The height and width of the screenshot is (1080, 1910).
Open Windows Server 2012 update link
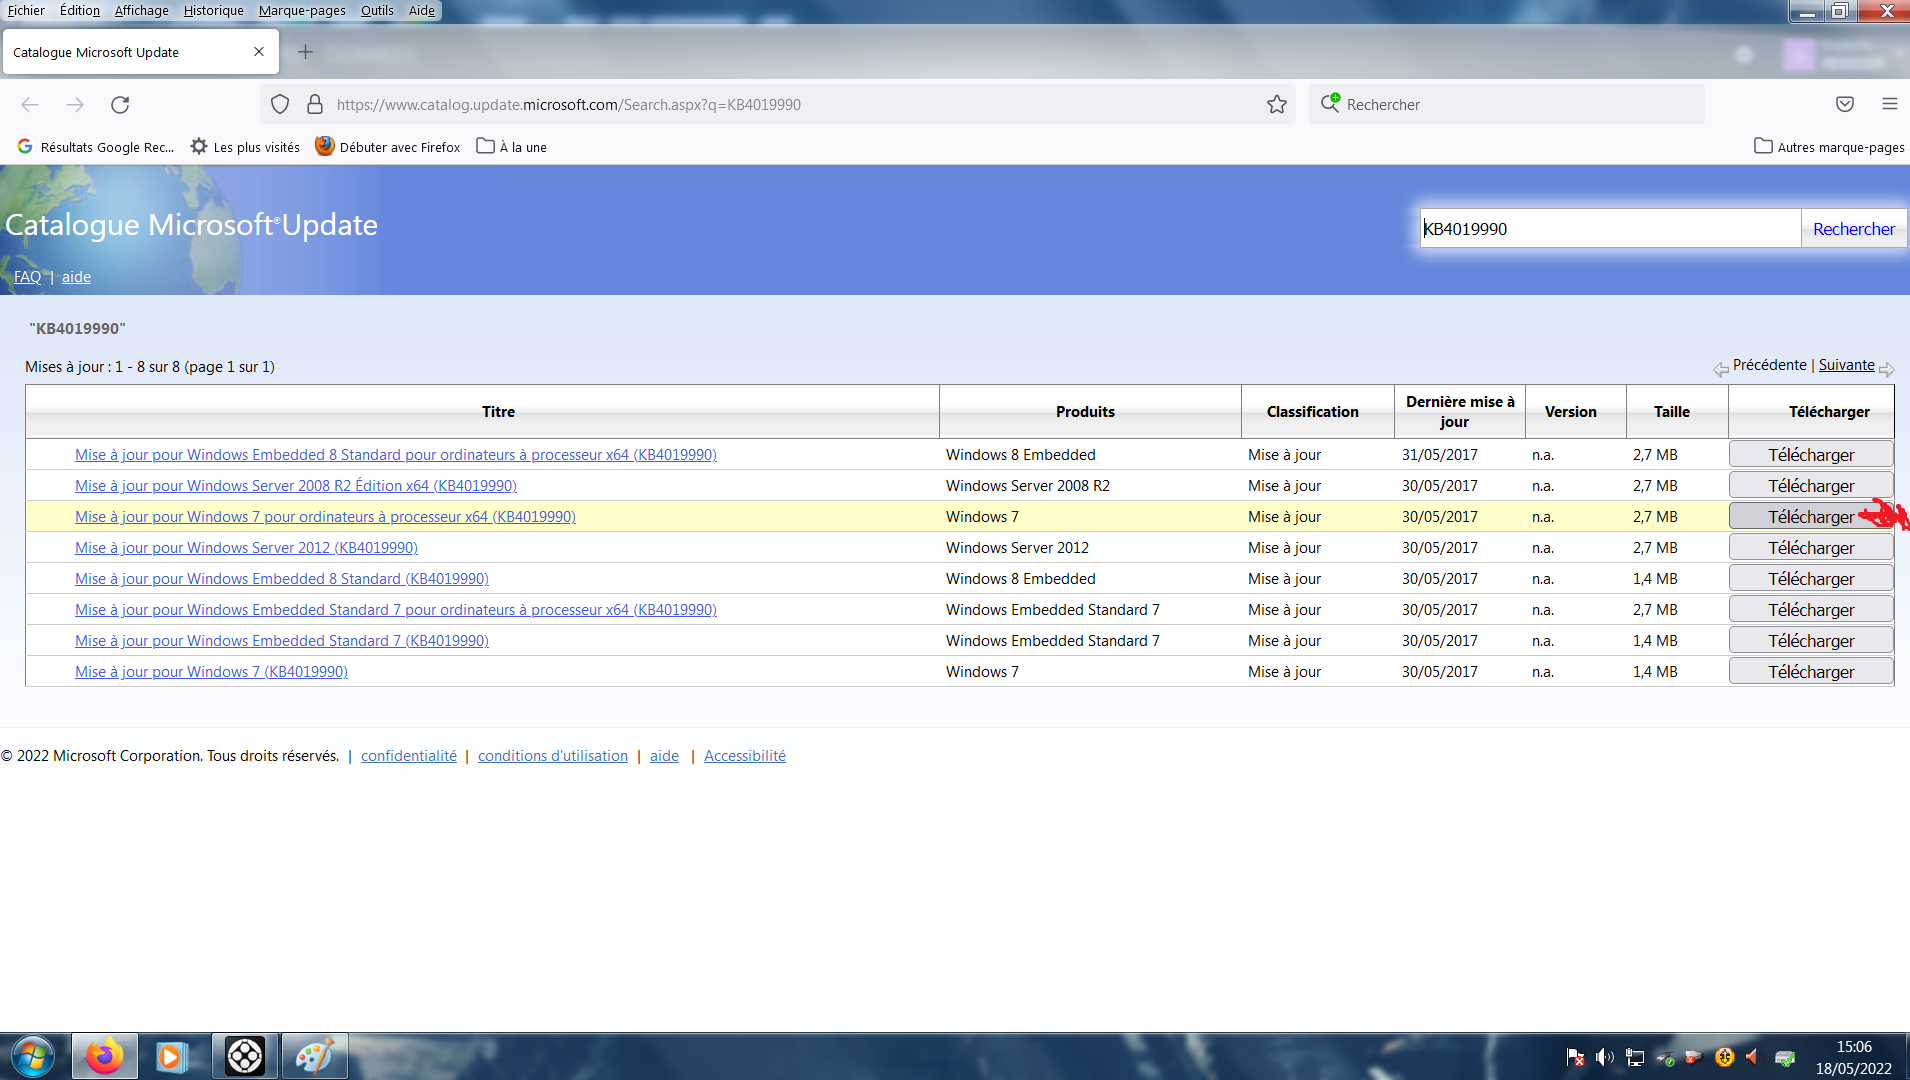click(x=246, y=548)
